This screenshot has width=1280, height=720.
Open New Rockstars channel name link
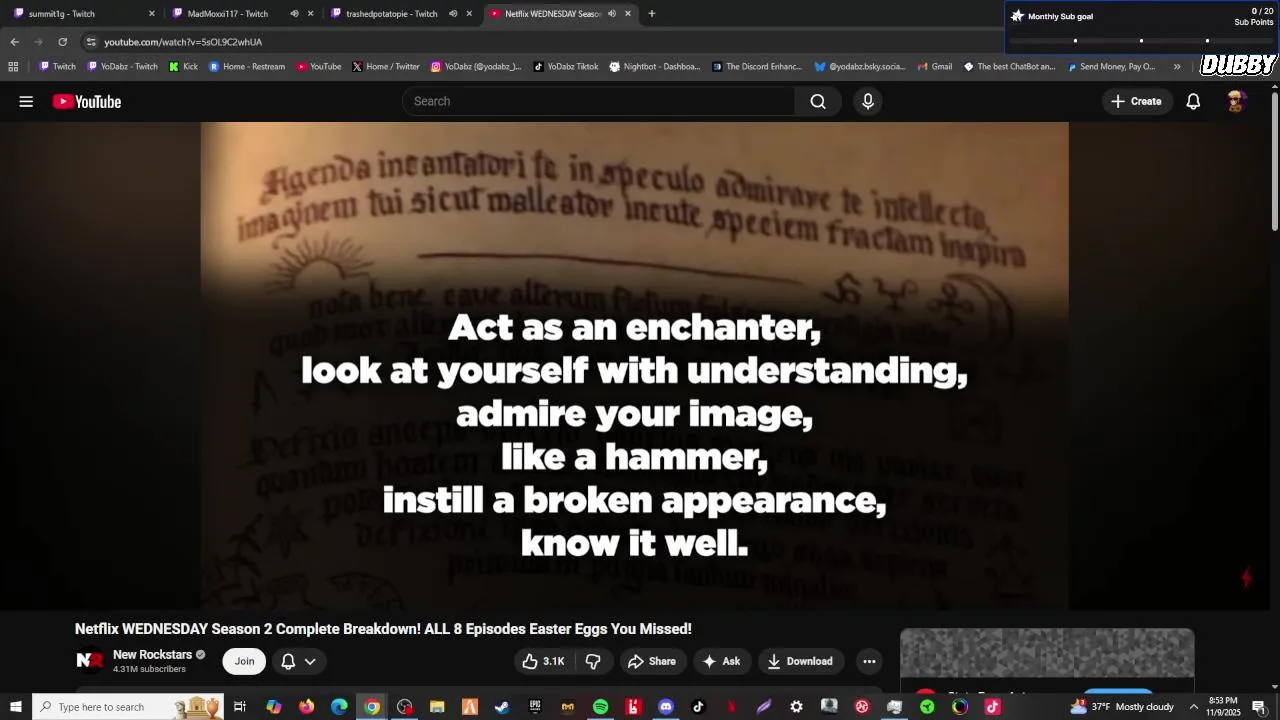pos(152,655)
